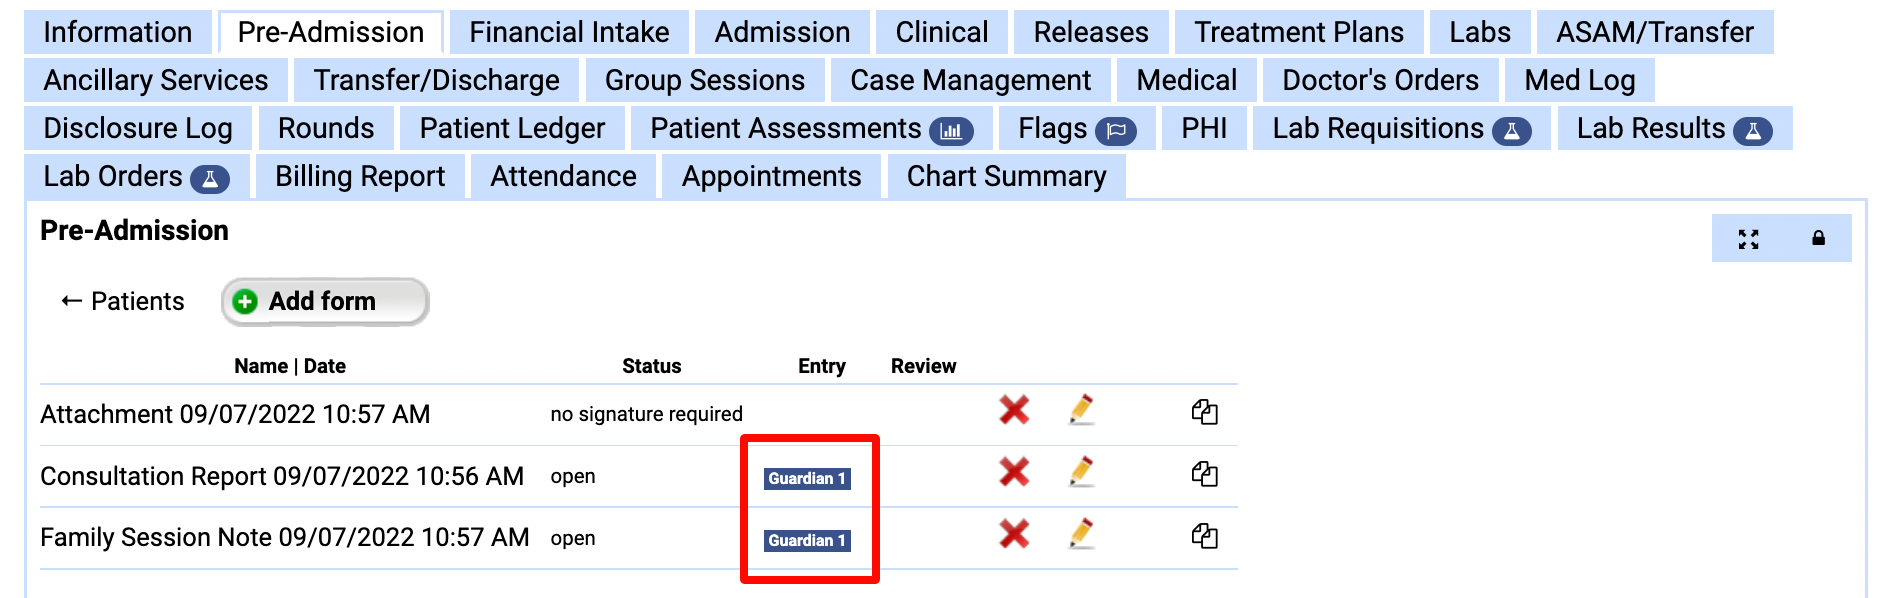Duplicate the Consultation Report form
The width and height of the screenshot is (1882, 598).
[1205, 471]
